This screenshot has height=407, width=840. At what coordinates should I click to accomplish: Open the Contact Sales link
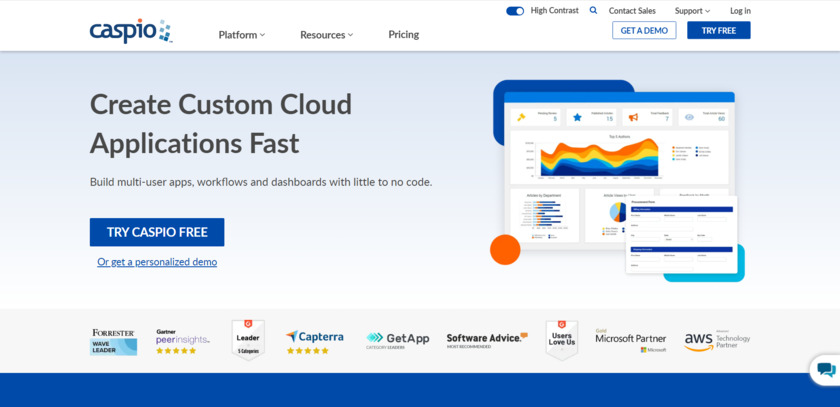pos(632,11)
